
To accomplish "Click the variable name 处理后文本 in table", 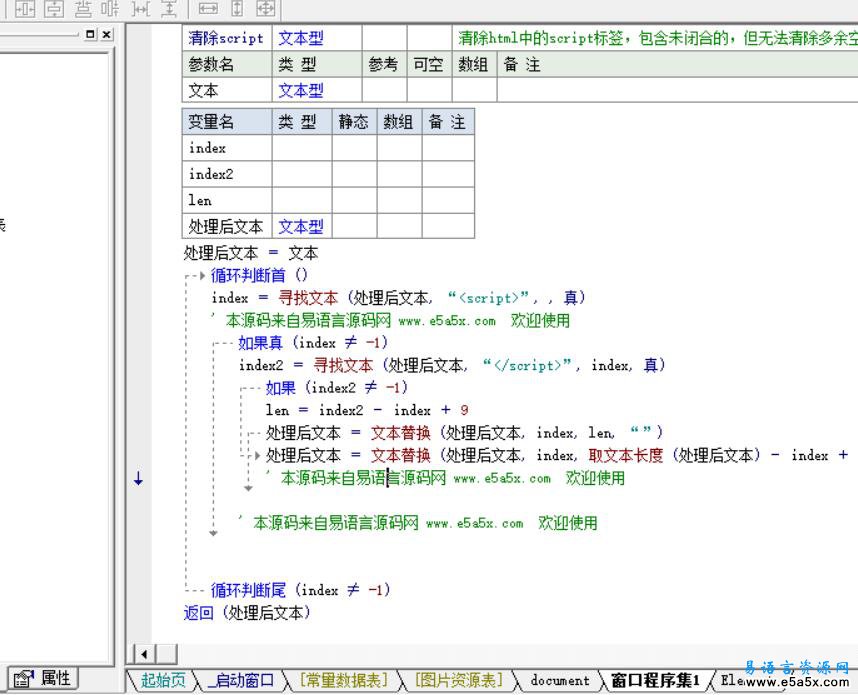I will [225, 226].
